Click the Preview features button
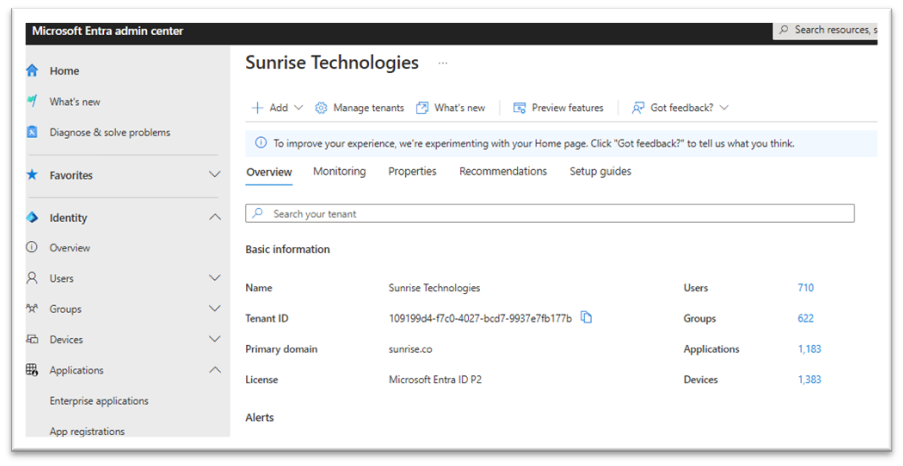Screen dimensions: 903x466 tap(558, 108)
